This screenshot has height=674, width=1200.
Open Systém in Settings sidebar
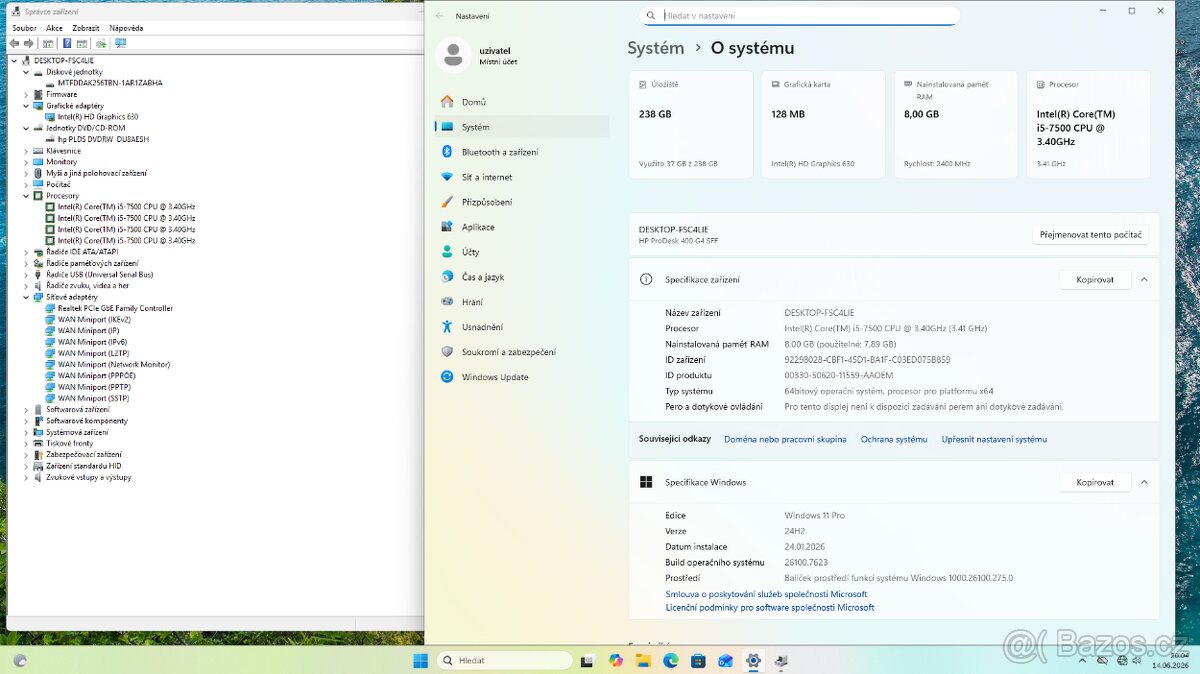[x=522, y=127]
